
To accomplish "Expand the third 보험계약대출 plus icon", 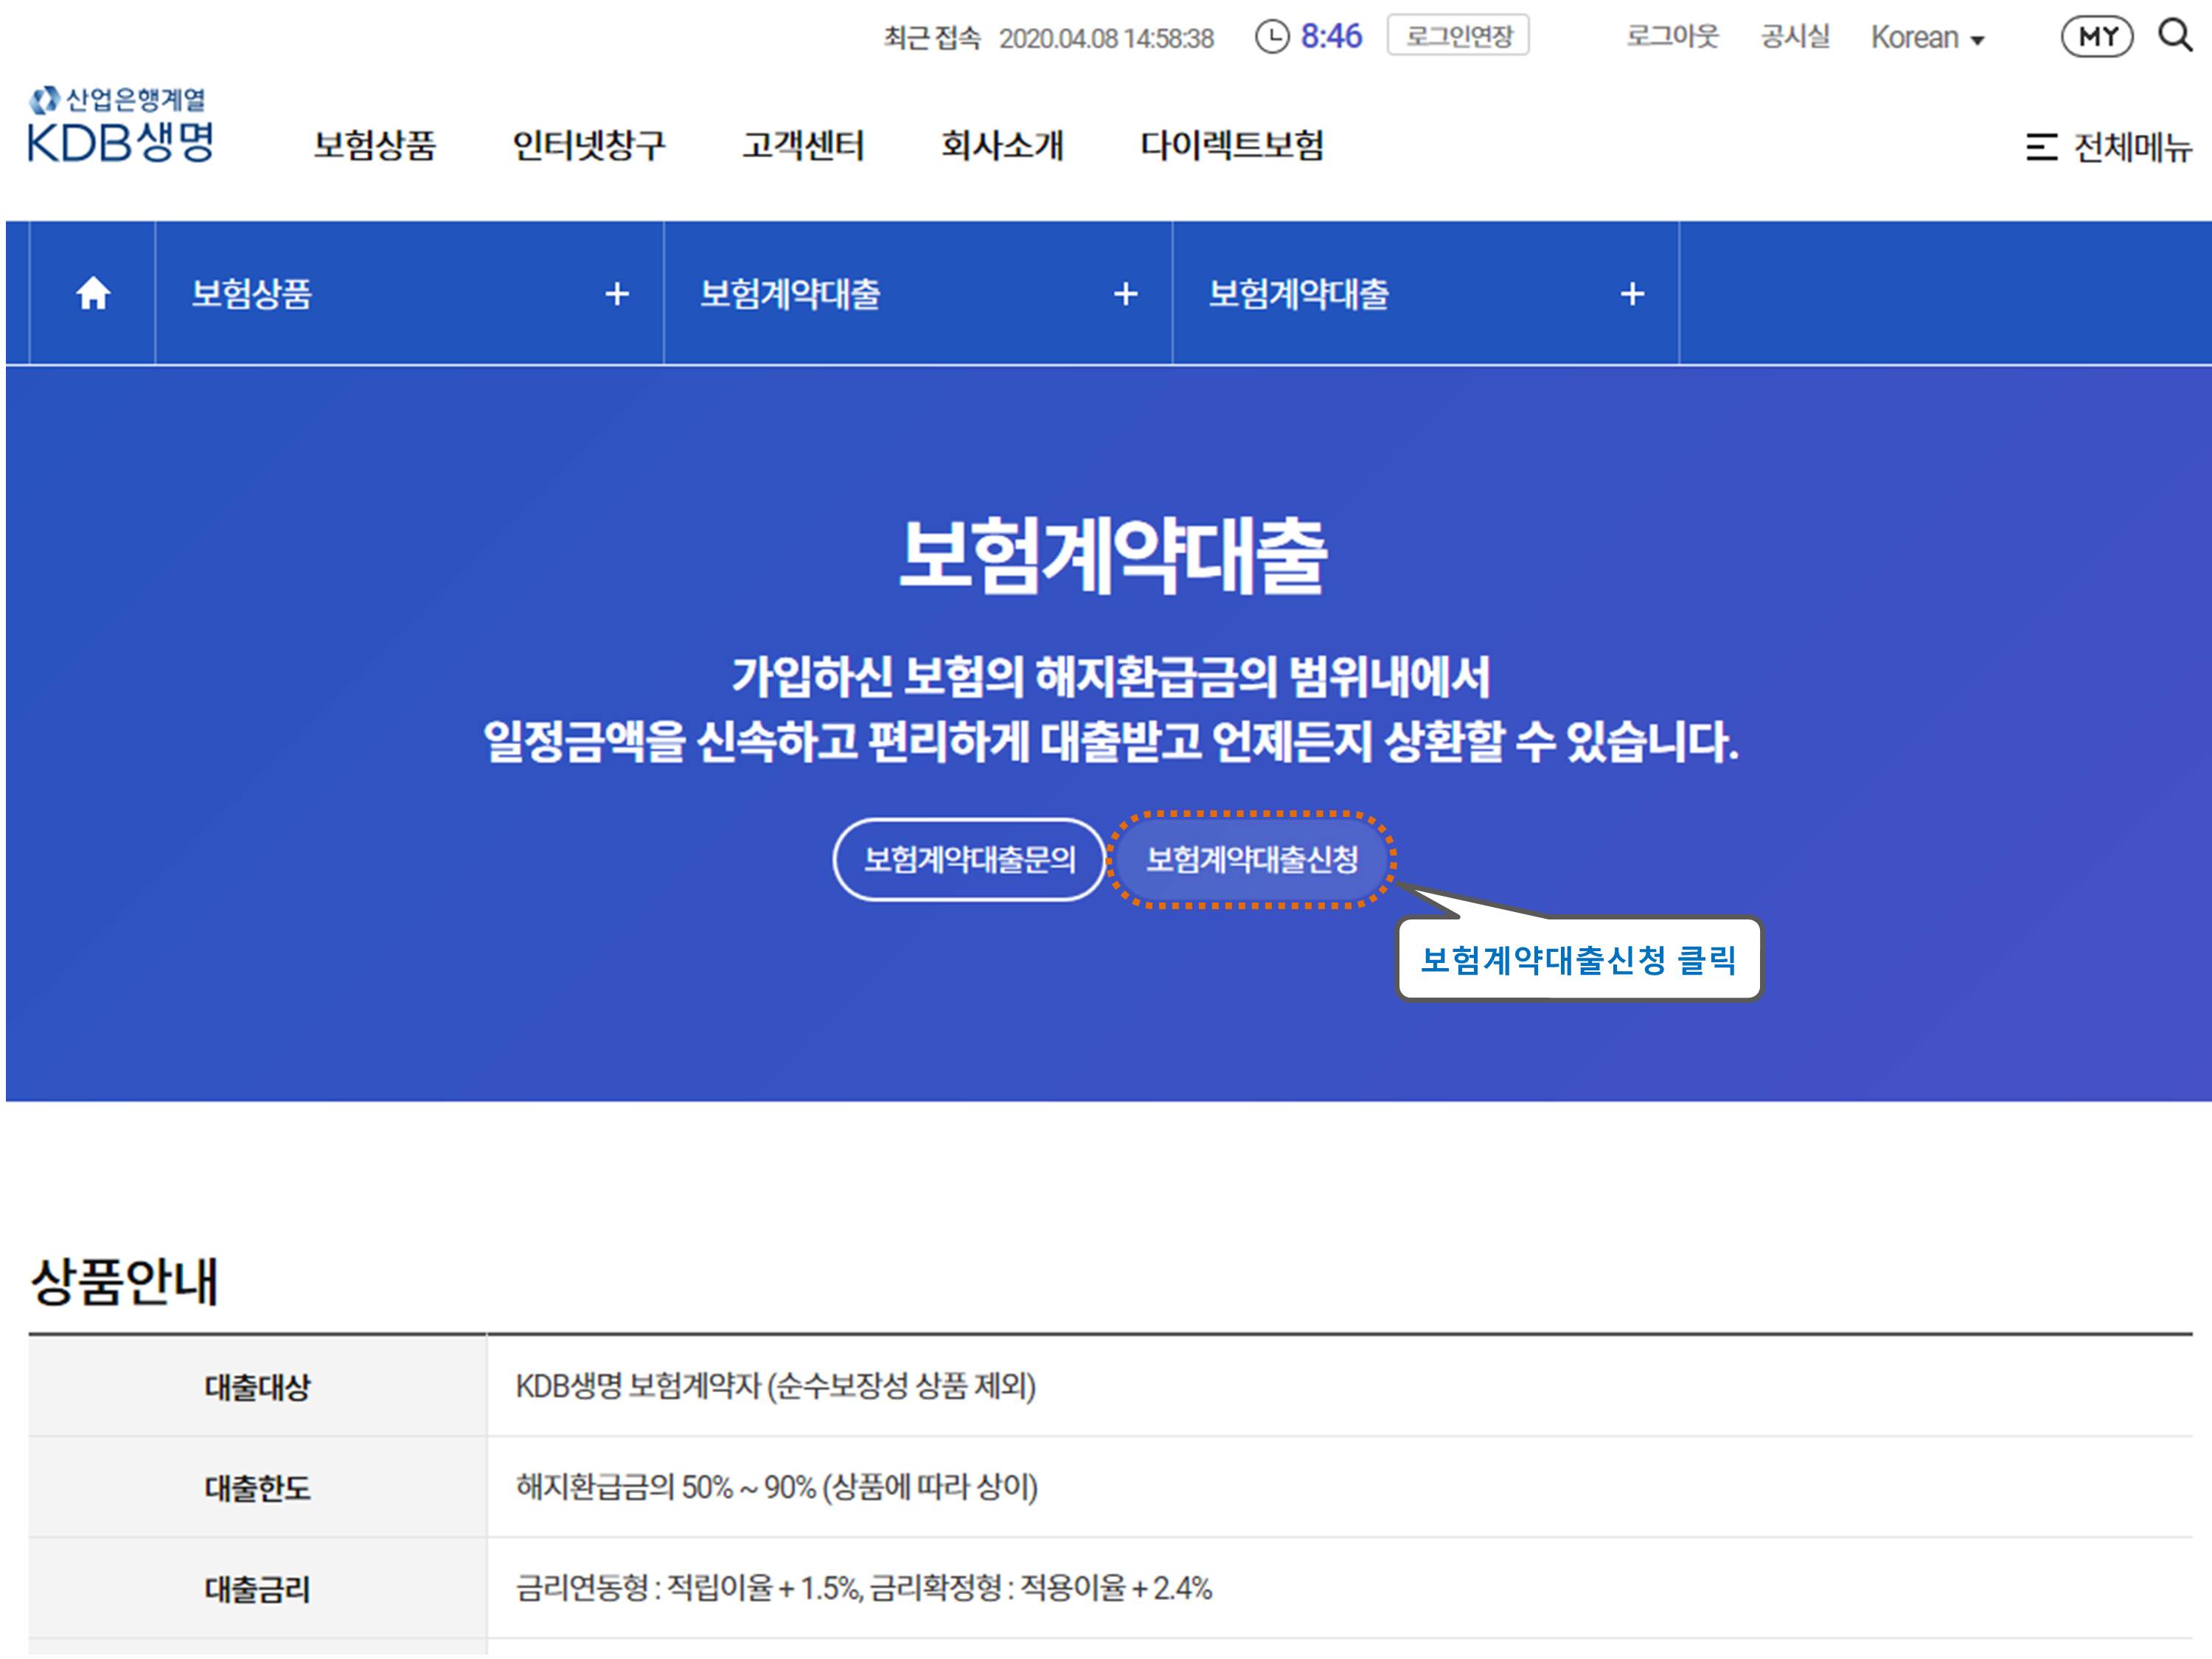I will click(1632, 294).
